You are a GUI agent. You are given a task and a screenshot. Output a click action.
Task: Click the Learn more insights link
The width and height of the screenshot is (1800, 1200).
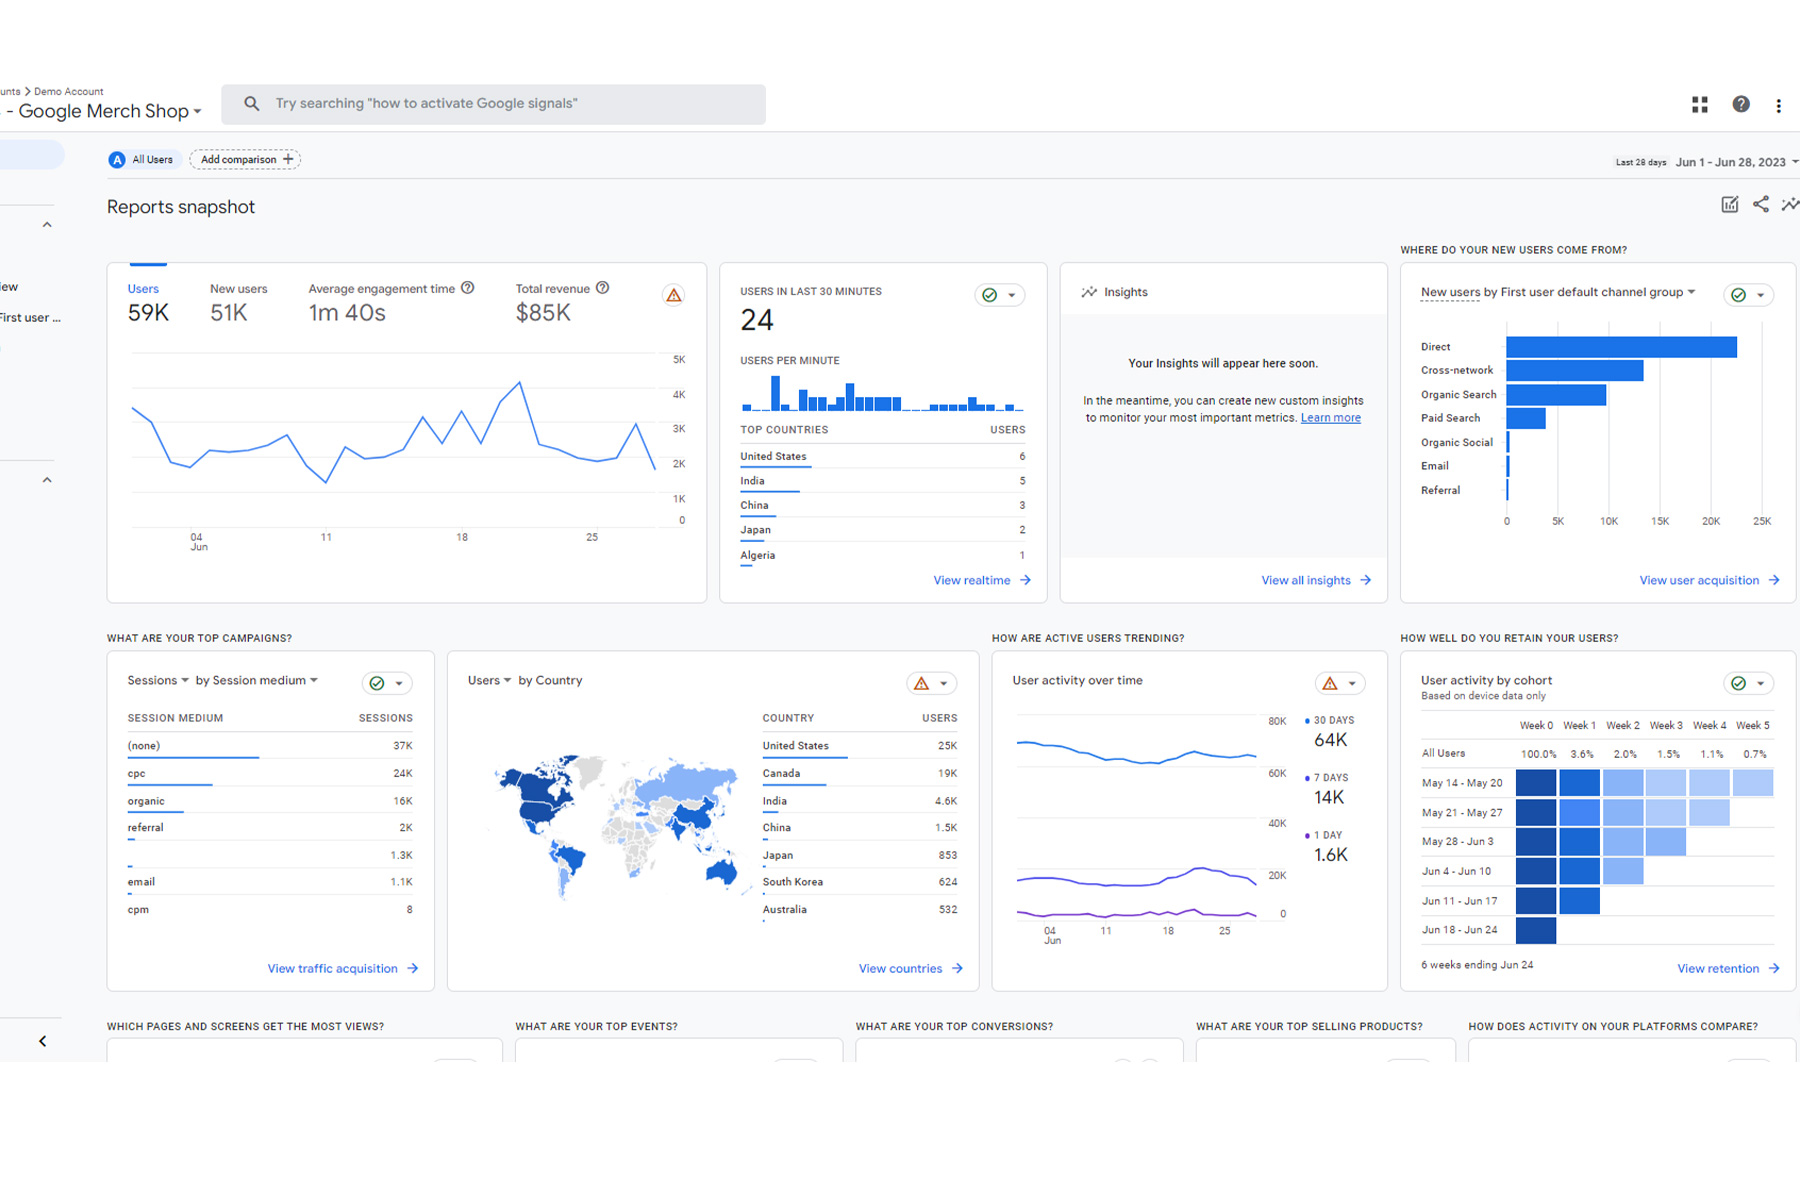[1330, 418]
